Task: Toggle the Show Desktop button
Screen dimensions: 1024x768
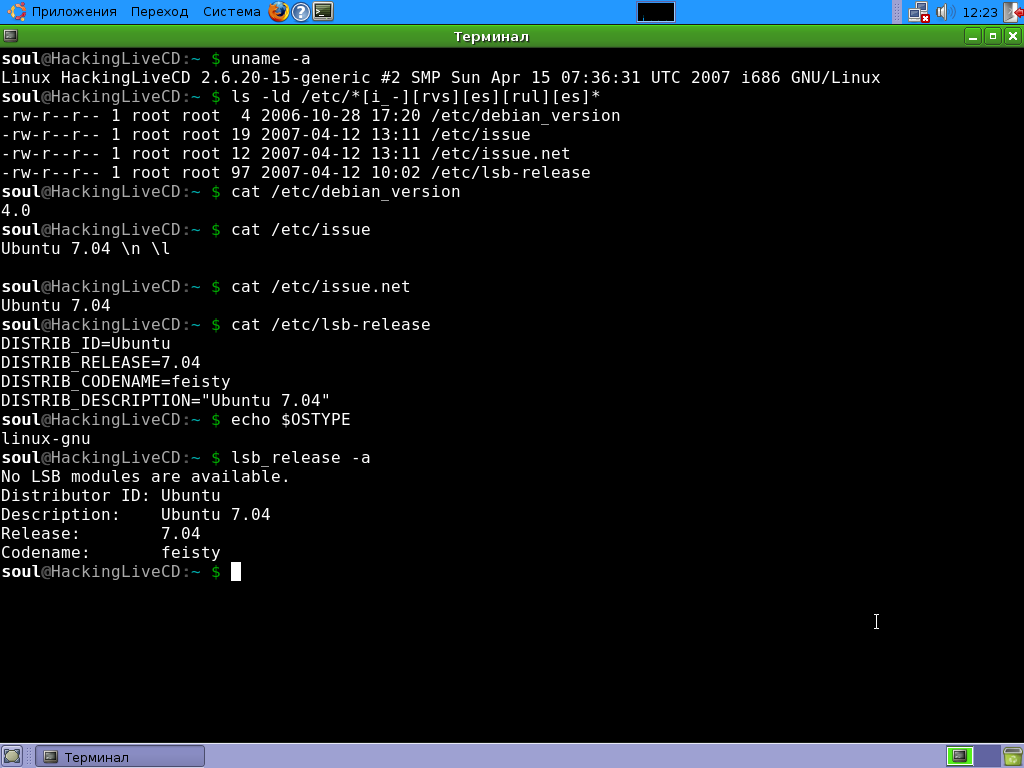Action: coord(12,756)
